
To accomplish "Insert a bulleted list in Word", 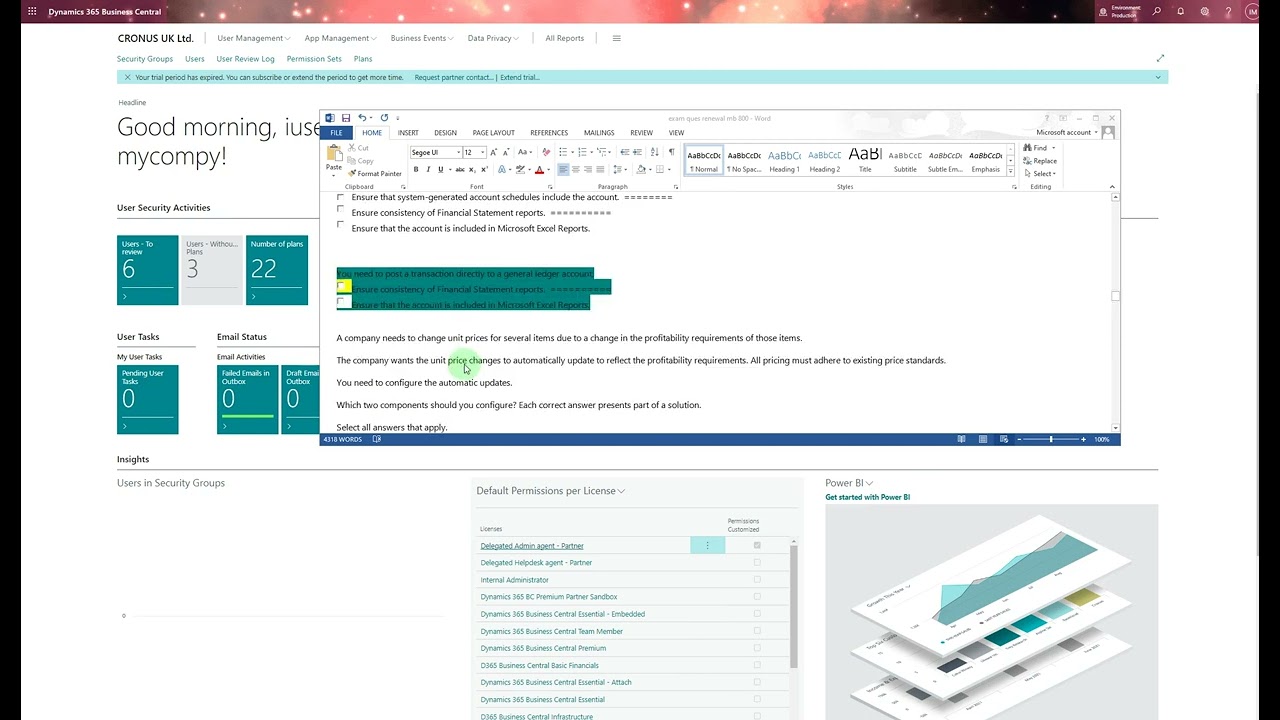I will [564, 152].
